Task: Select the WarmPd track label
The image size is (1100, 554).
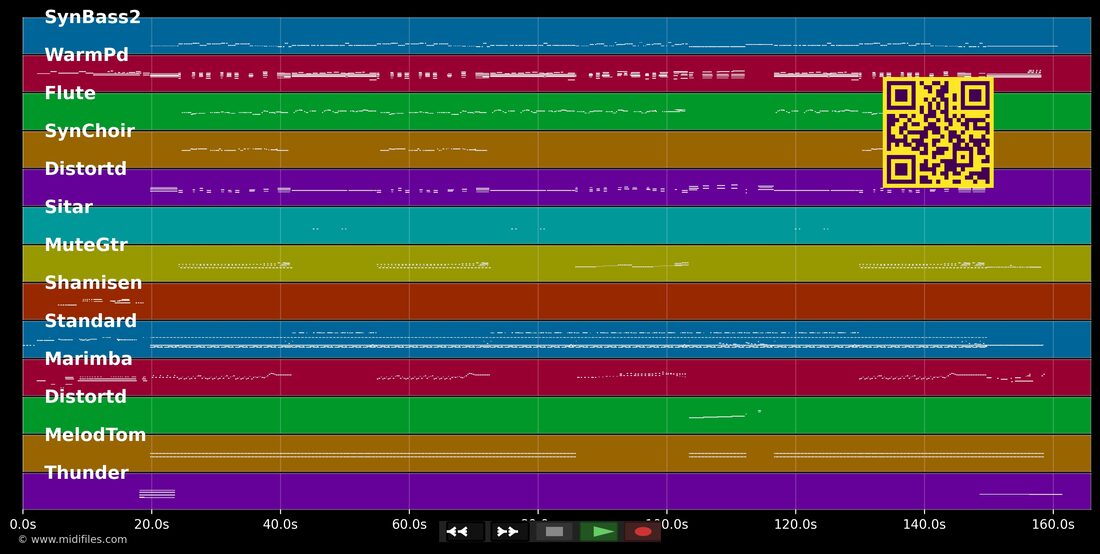Action: 86,55
